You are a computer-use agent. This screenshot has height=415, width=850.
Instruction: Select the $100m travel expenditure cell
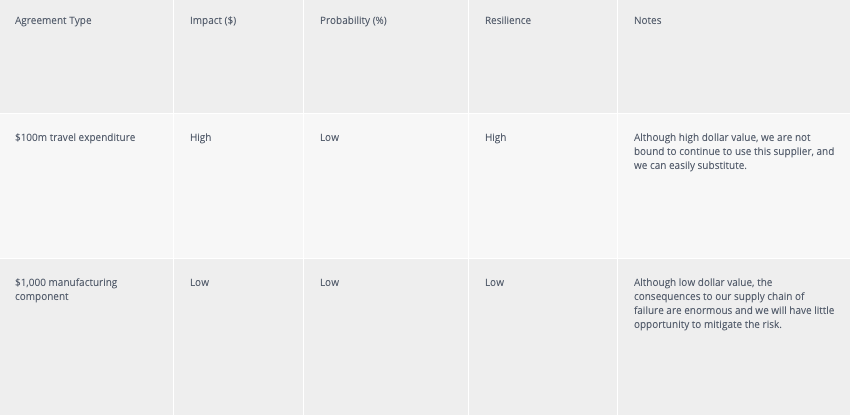coord(75,138)
